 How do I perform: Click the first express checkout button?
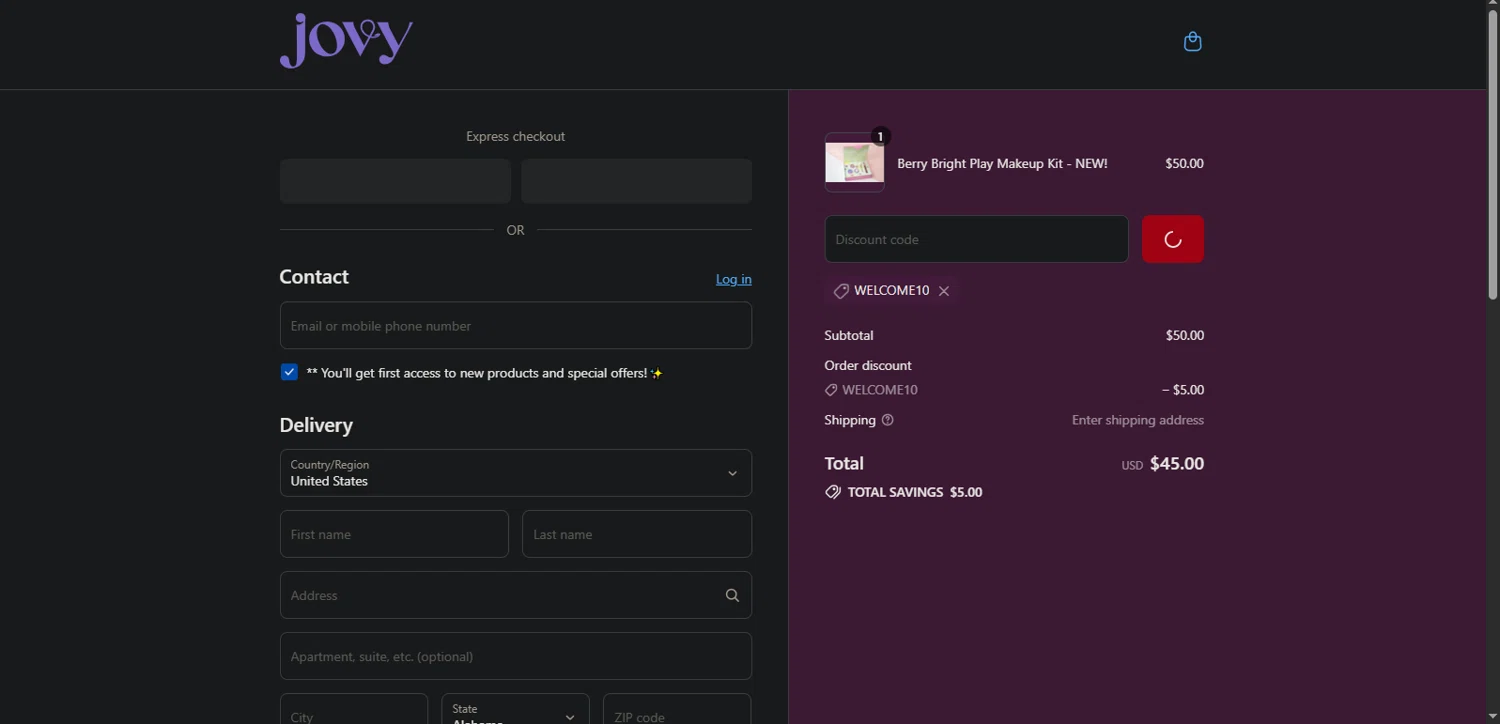click(395, 181)
